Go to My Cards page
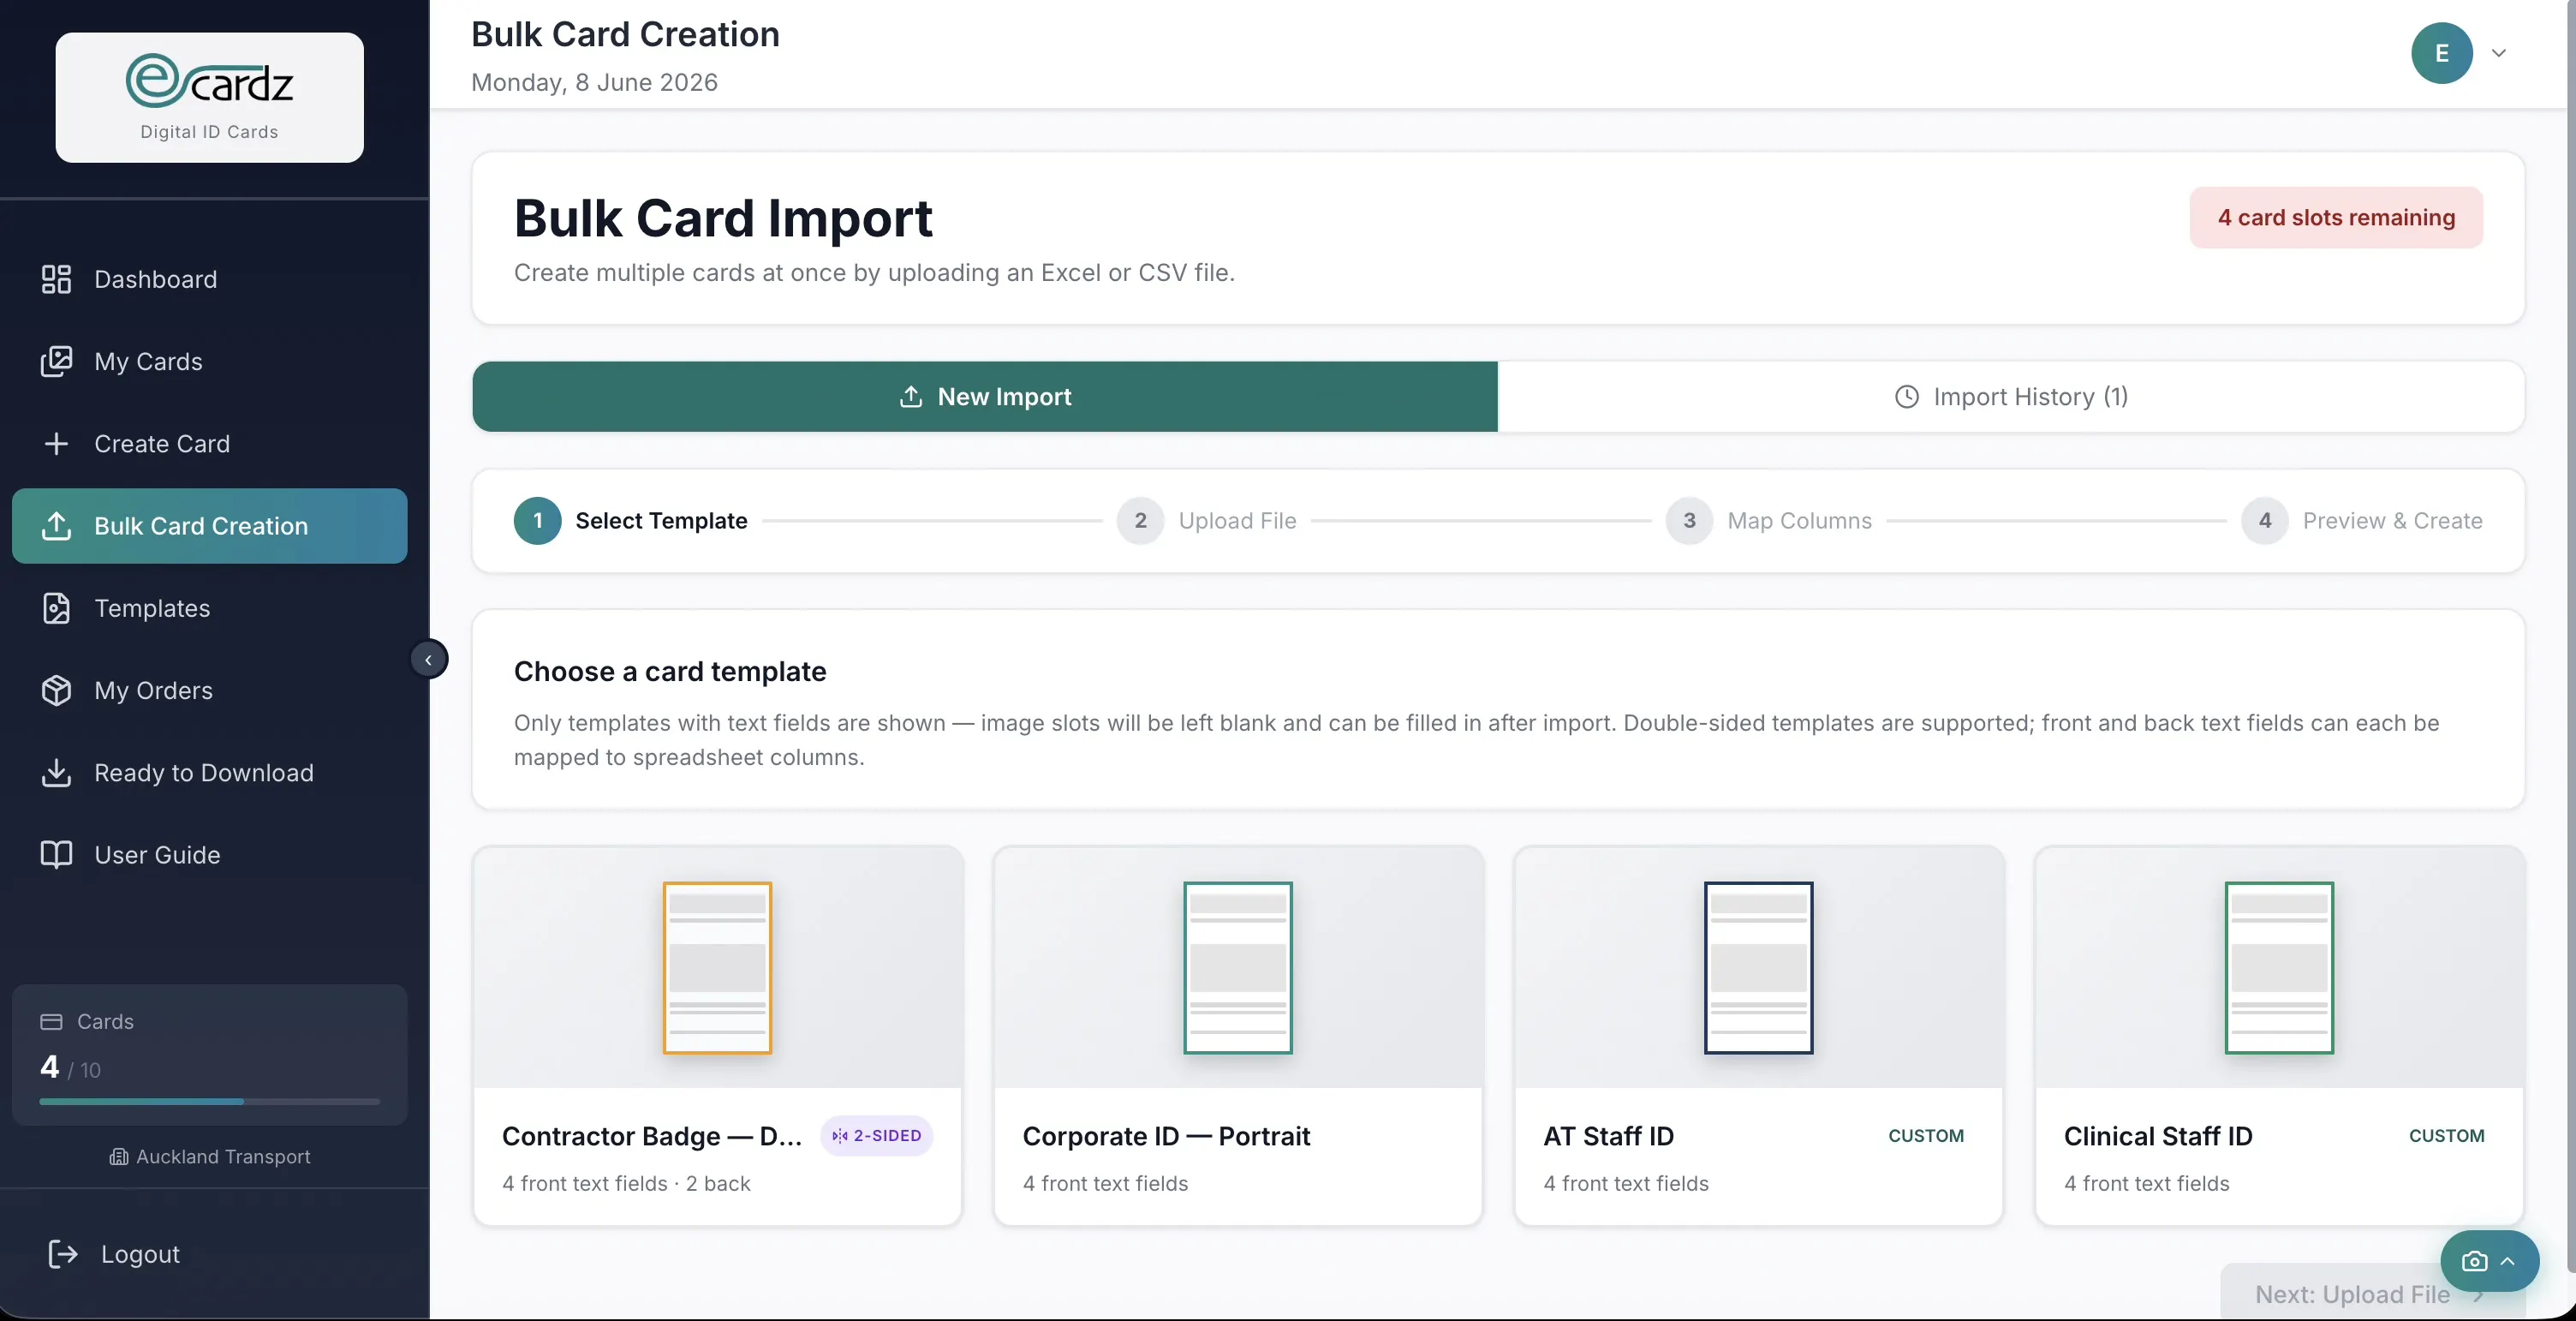The height and width of the screenshot is (1321, 2576). [x=210, y=361]
